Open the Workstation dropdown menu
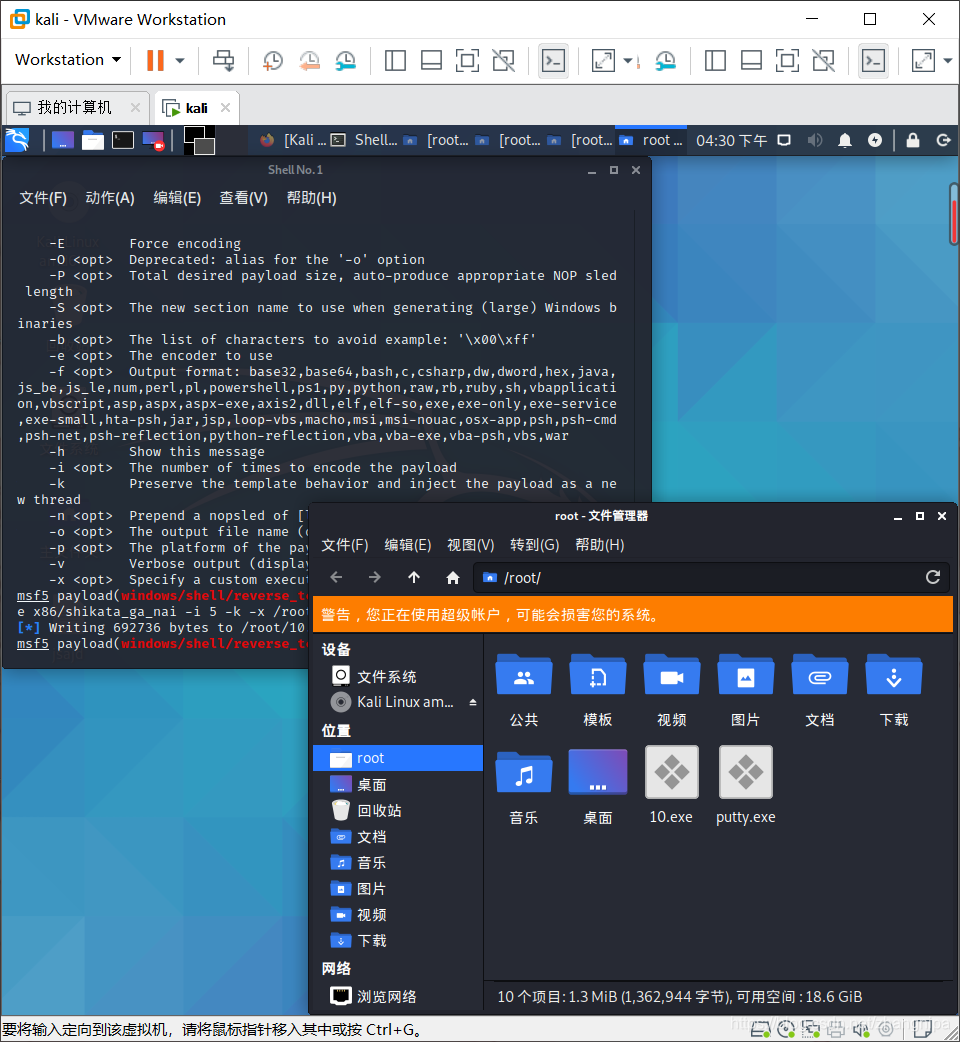 68,60
